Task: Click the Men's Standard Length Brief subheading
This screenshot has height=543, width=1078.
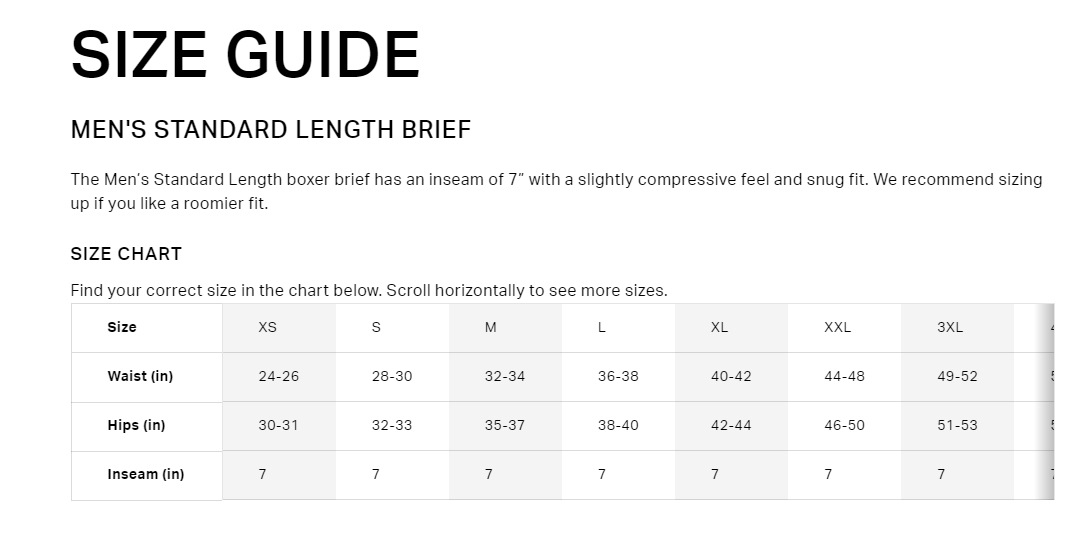Action: (x=270, y=130)
